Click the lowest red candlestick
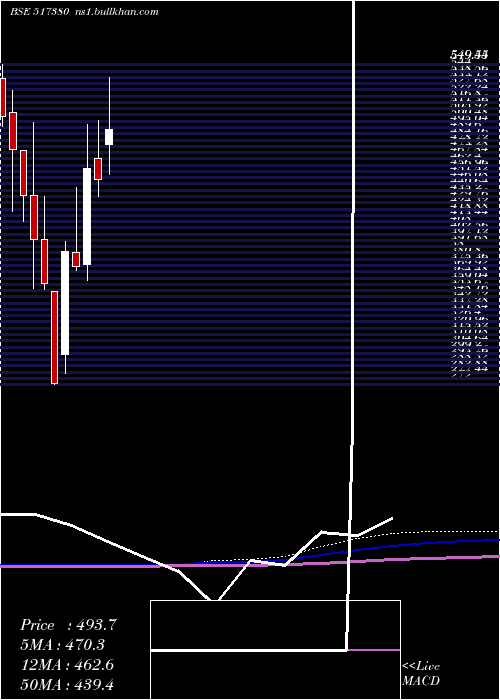The image size is (500, 700). pos(54,338)
